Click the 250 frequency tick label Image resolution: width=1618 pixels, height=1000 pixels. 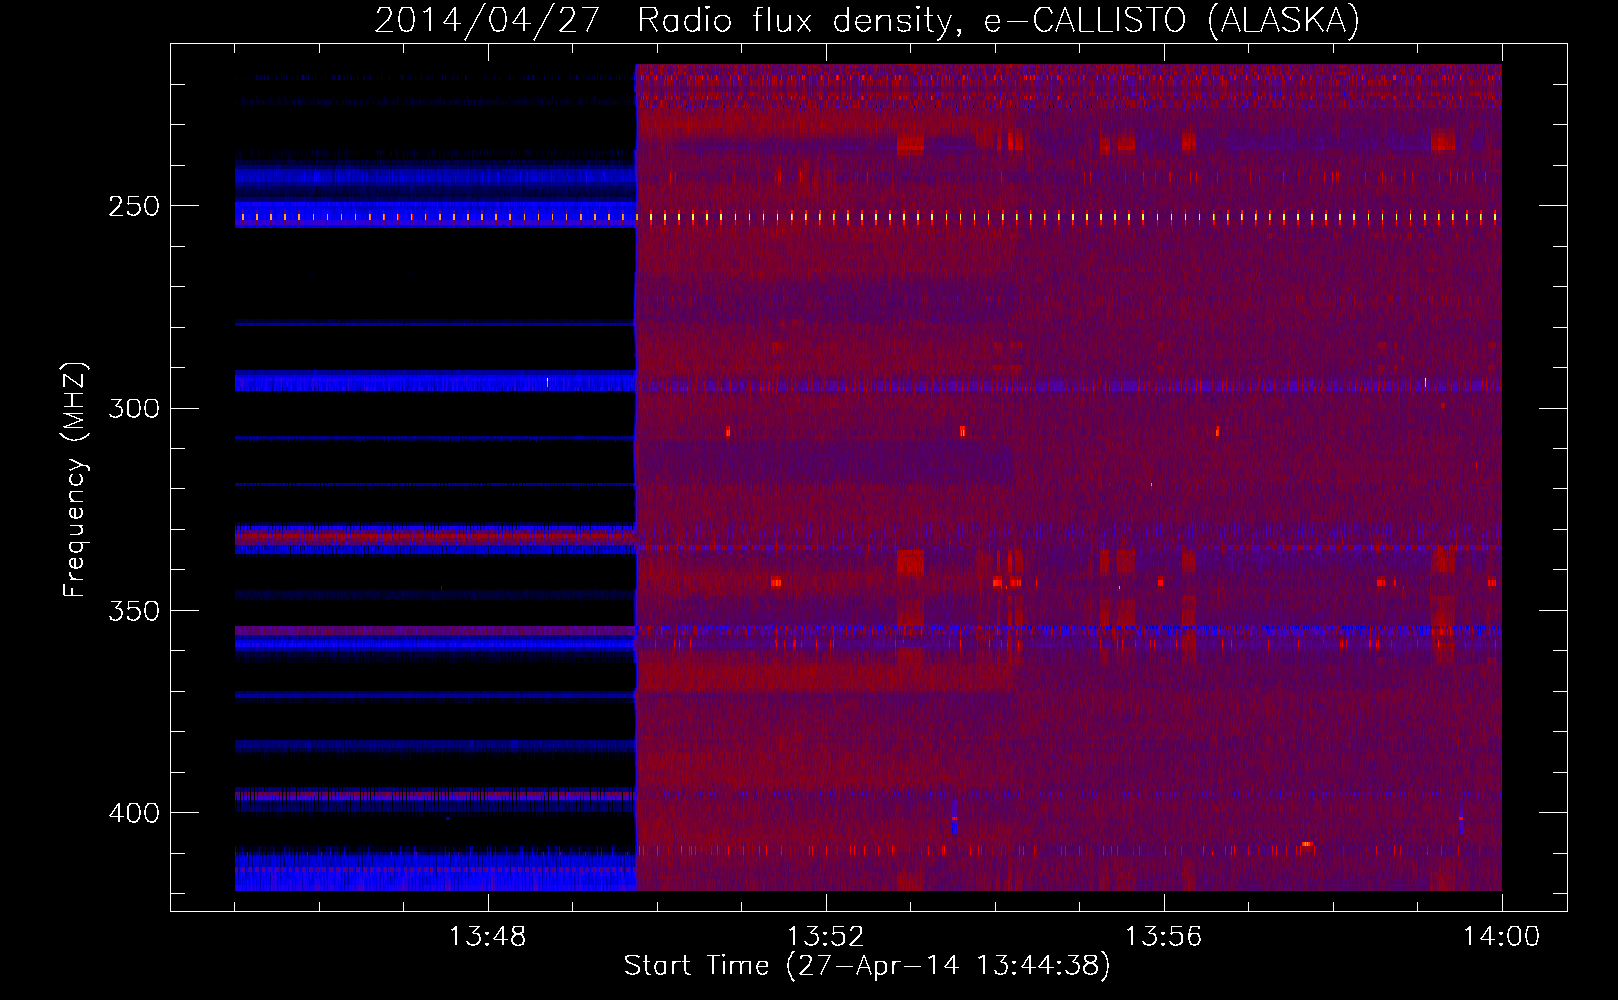coord(134,206)
